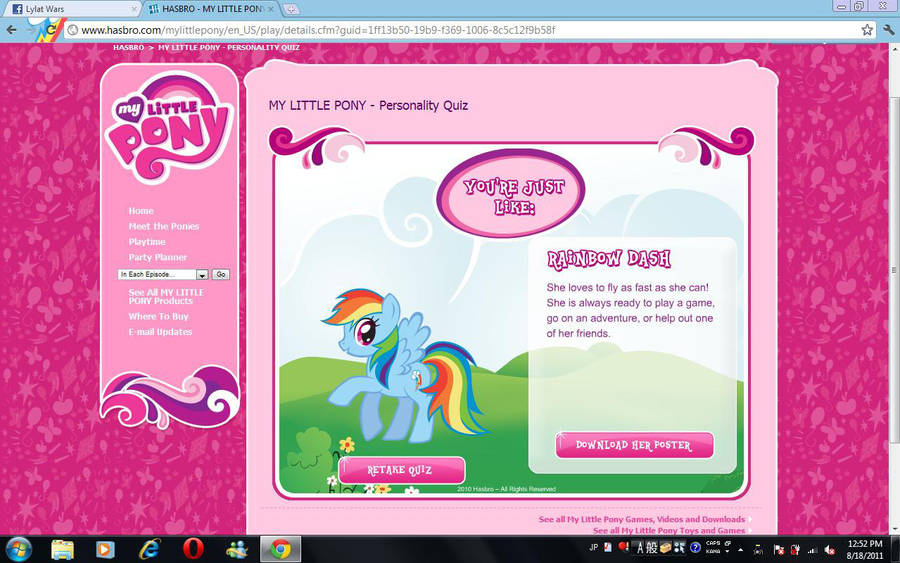Open Meet the Ponies link
900x563 pixels.
(x=164, y=226)
